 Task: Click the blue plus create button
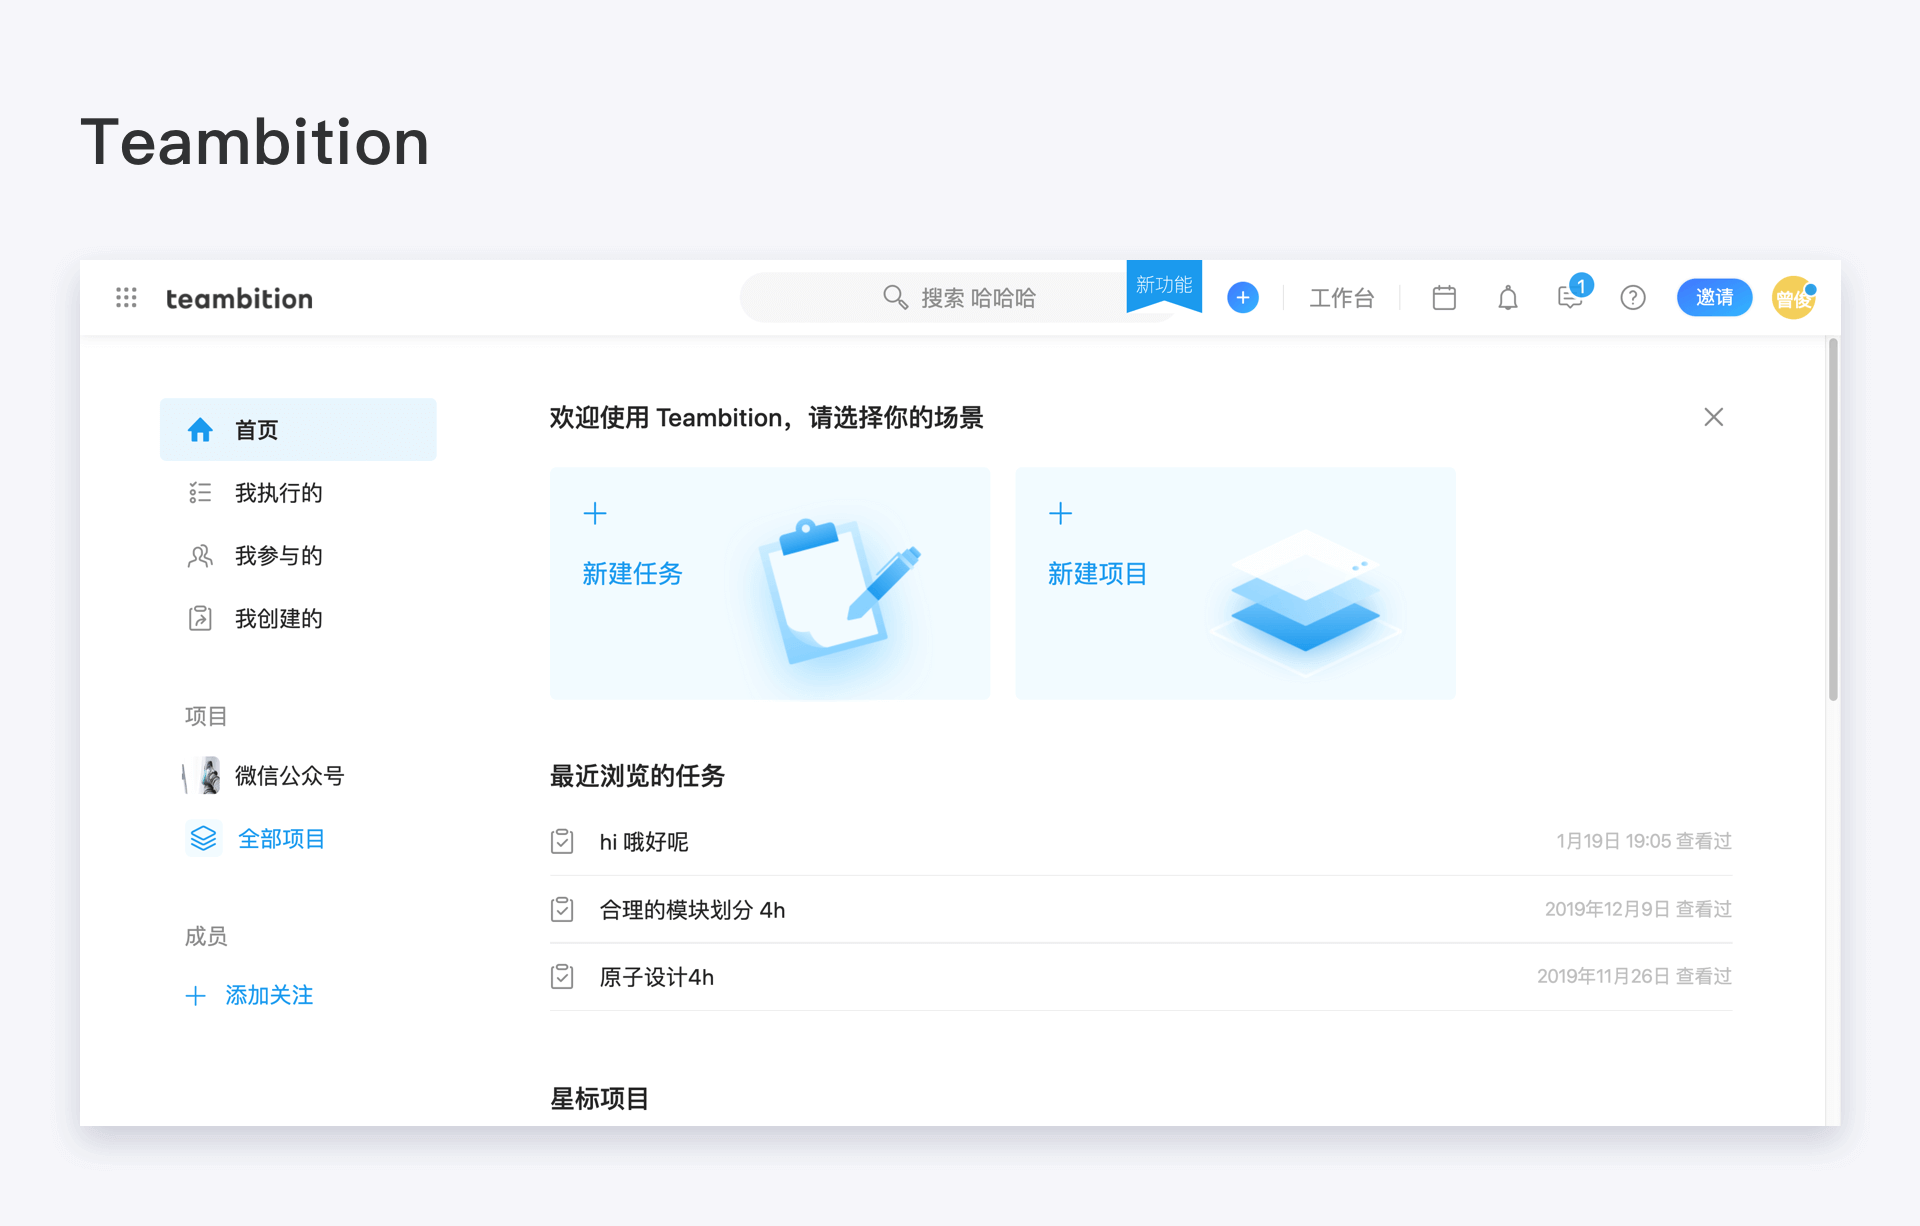[x=1242, y=297]
